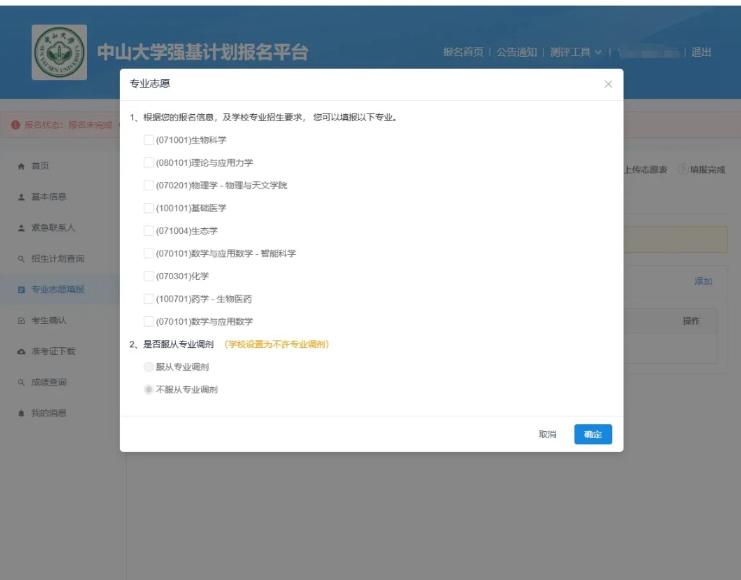Tick the (100101)基础医学 major checkbox
The width and height of the screenshot is (741, 580).
(149, 208)
